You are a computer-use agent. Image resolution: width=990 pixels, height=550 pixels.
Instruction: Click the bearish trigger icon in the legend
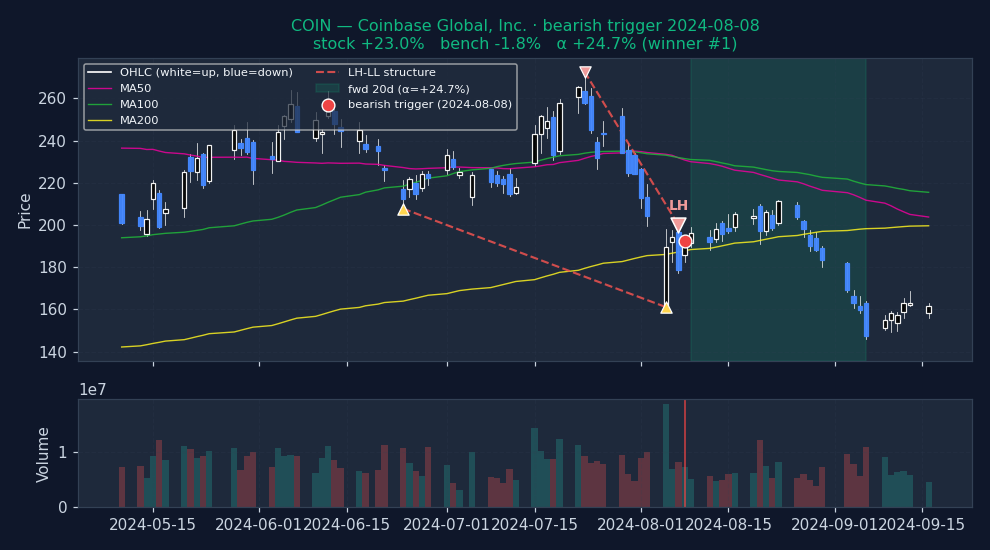(x=328, y=105)
